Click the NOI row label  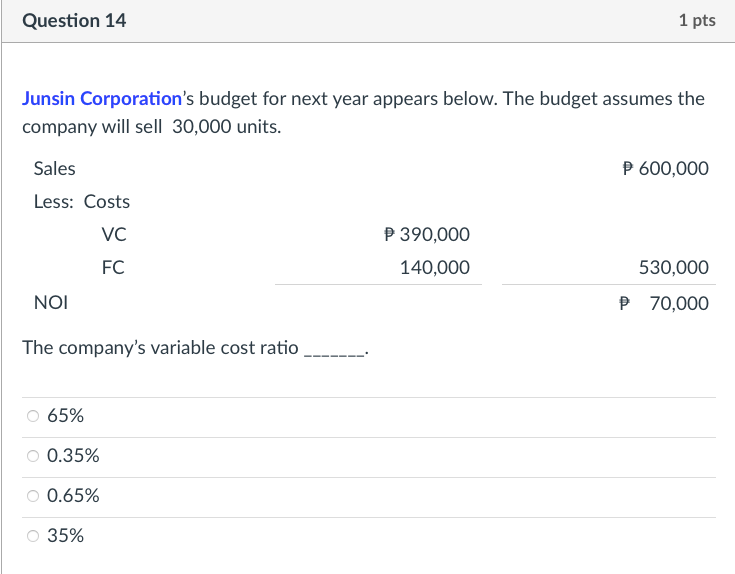(x=51, y=303)
